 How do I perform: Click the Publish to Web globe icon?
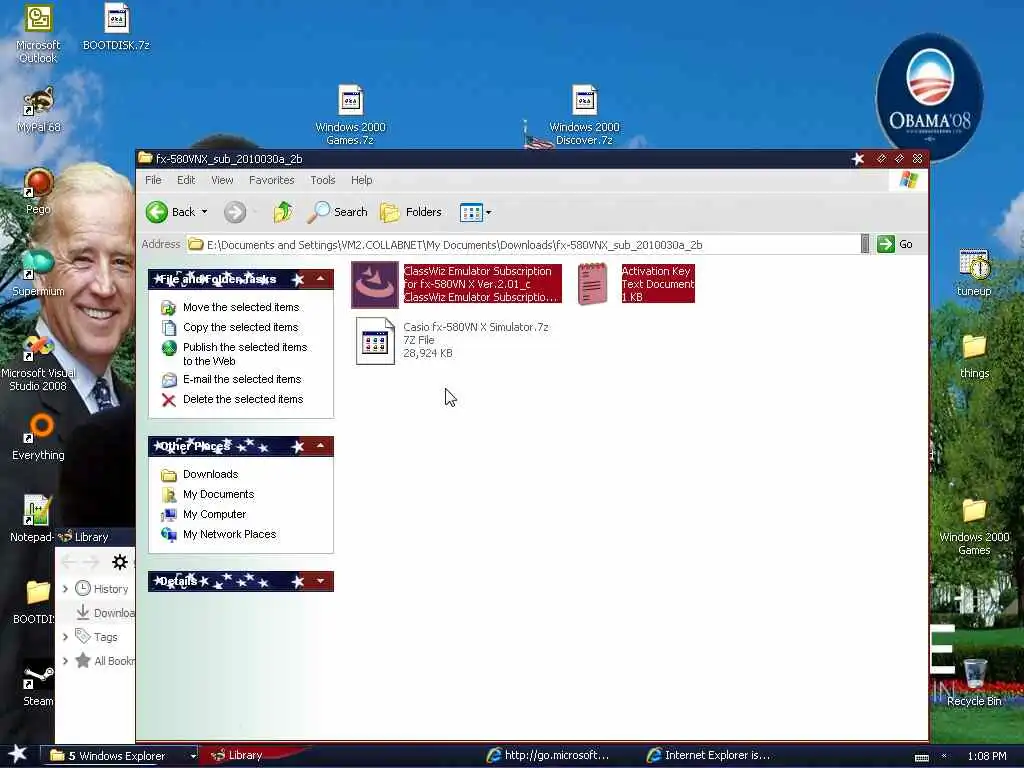click(168, 347)
